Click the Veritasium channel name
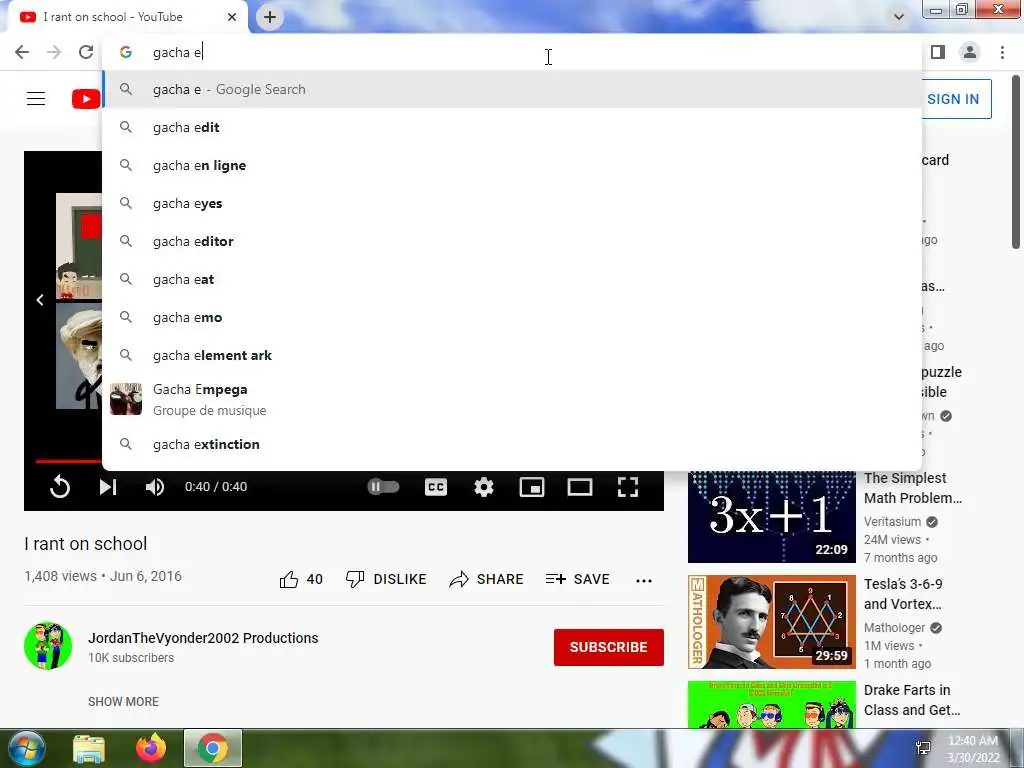 tap(892, 522)
